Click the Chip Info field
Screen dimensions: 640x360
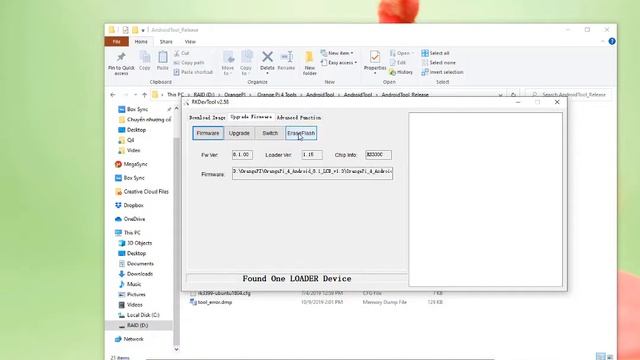pyautogui.click(x=378, y=155)
